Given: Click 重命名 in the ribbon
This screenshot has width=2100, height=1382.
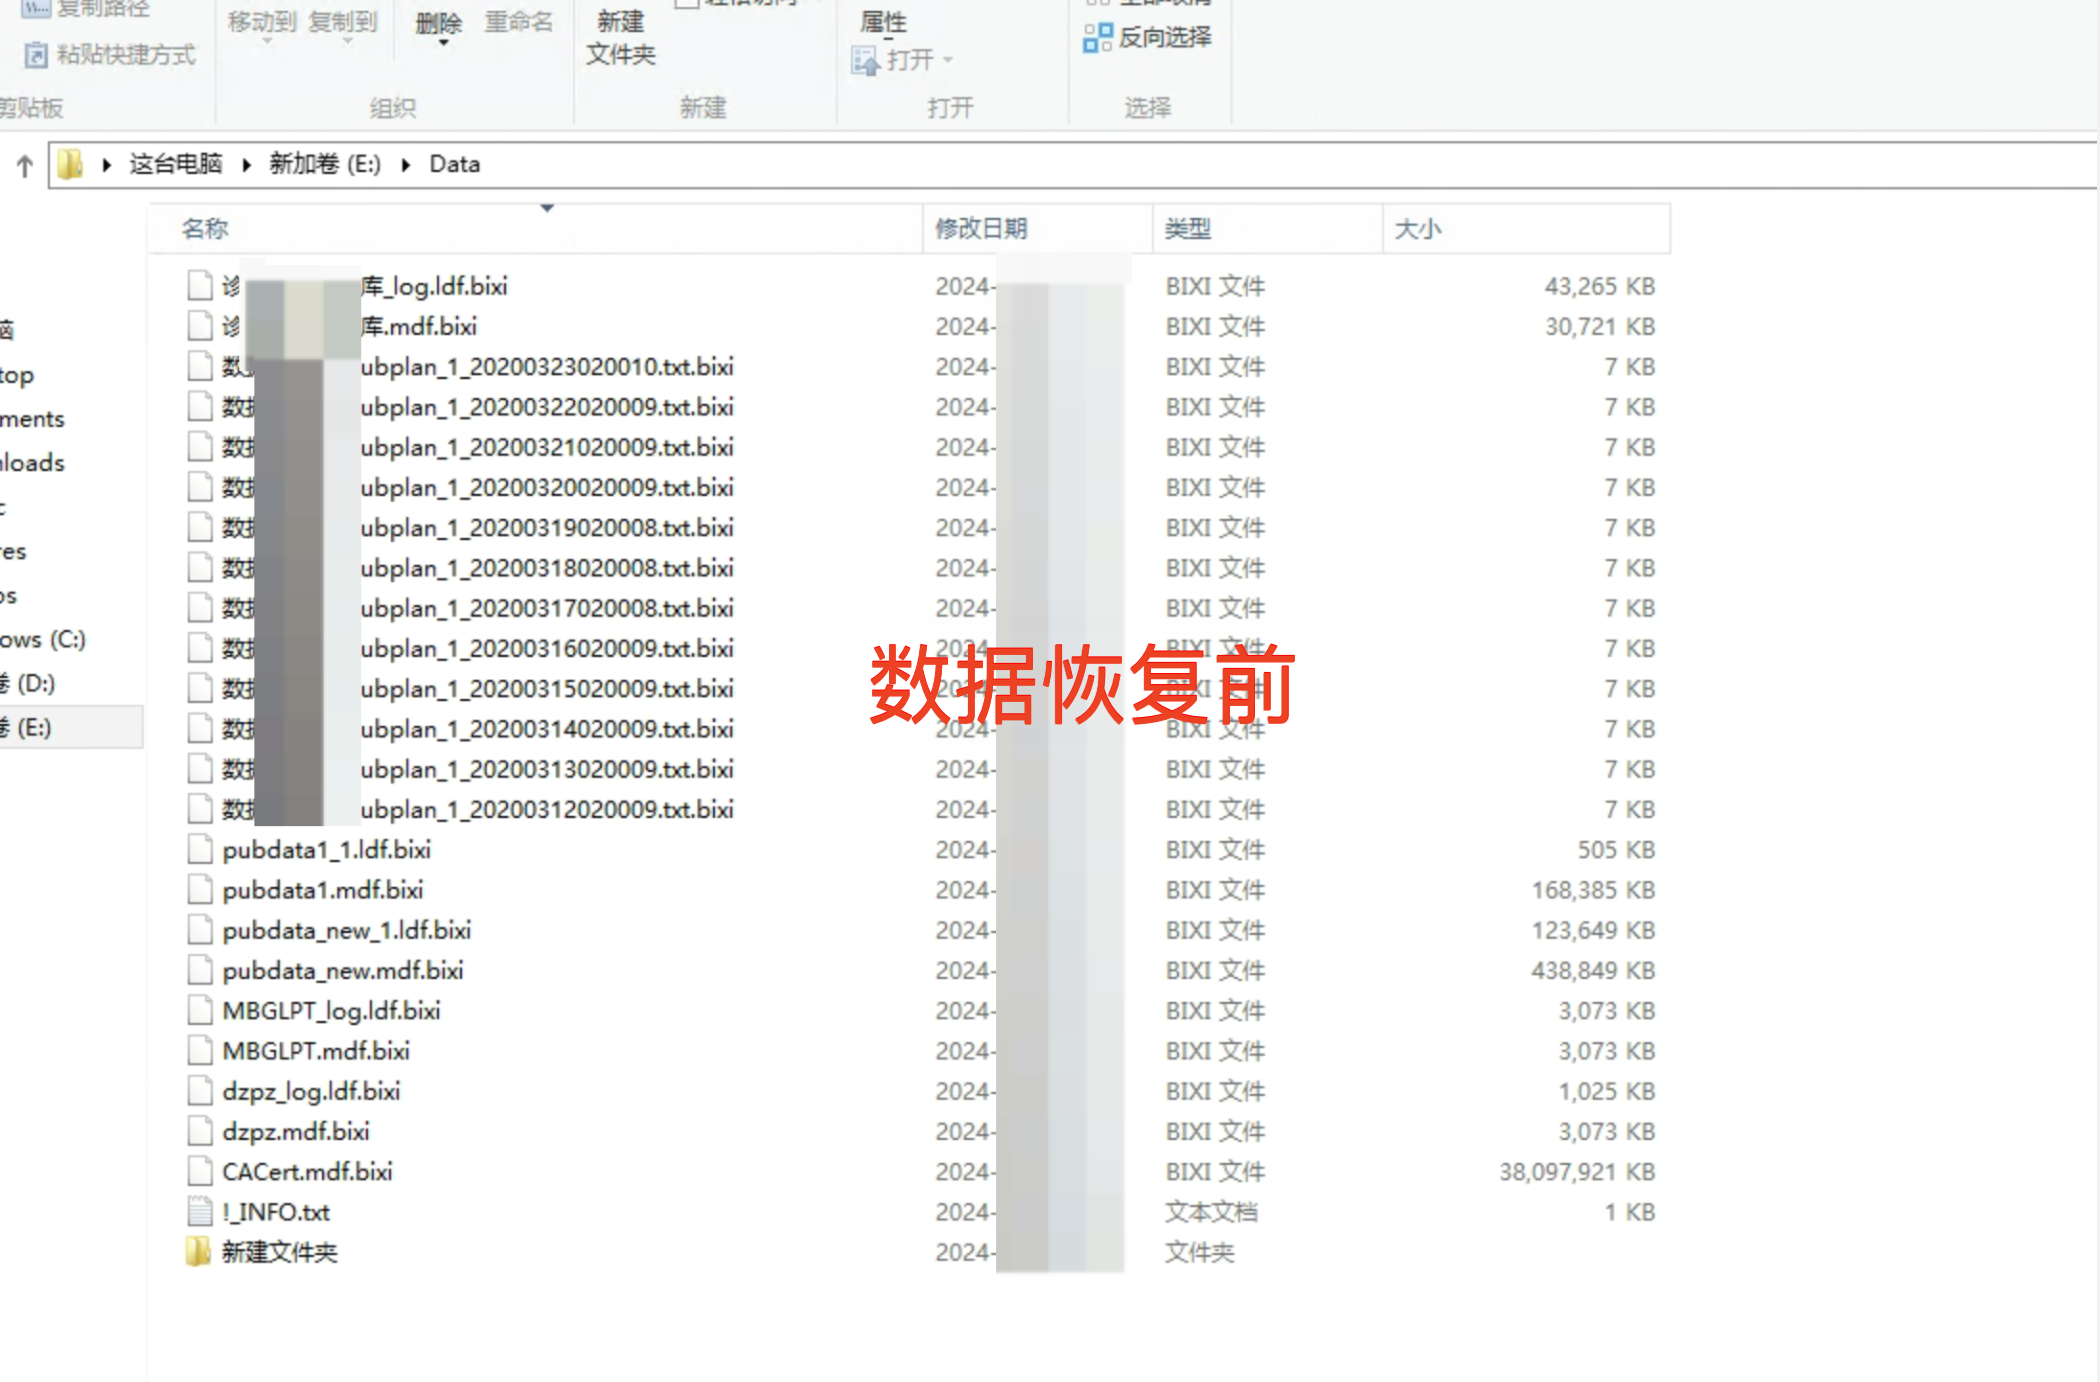Looking at the screenshot, I should 518,22.
